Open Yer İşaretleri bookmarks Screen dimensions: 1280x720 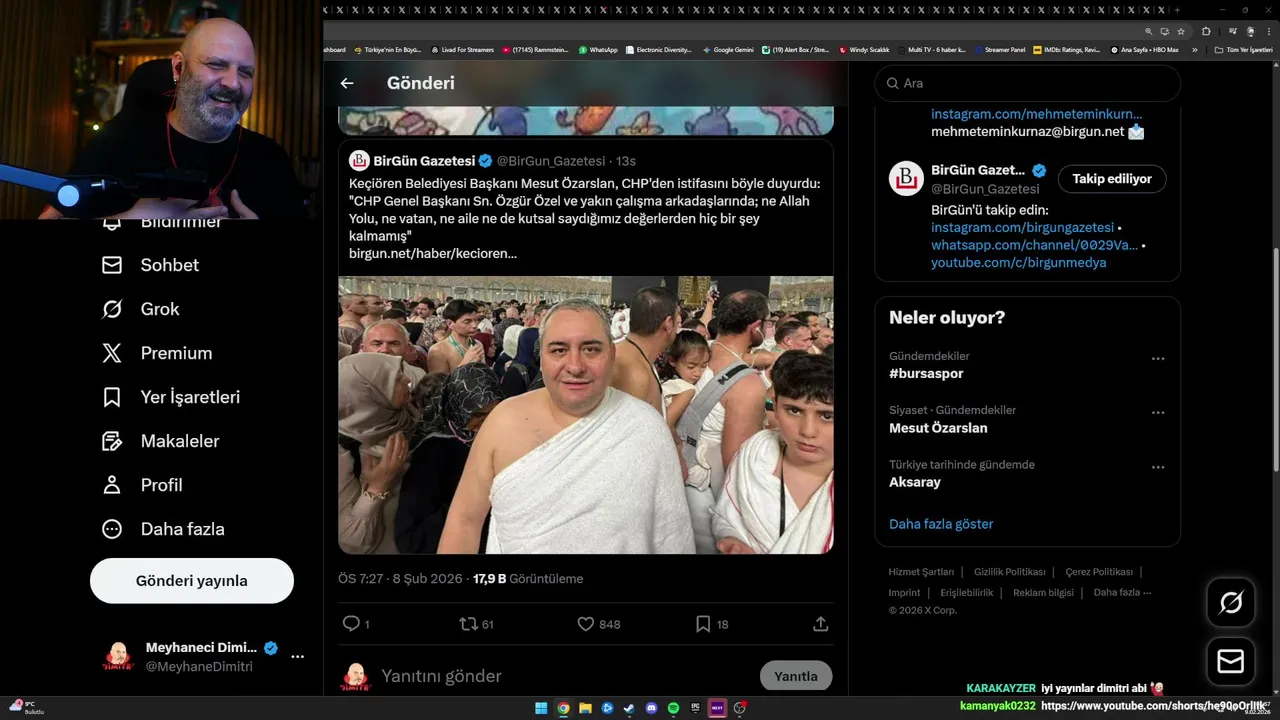[x=171, y=397]
